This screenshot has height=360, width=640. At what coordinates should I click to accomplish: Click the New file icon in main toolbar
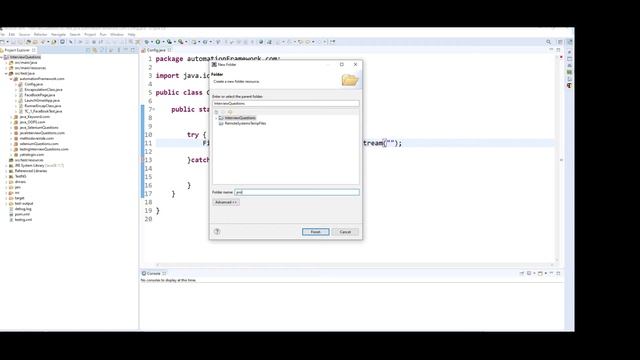(x=2, y=42)
